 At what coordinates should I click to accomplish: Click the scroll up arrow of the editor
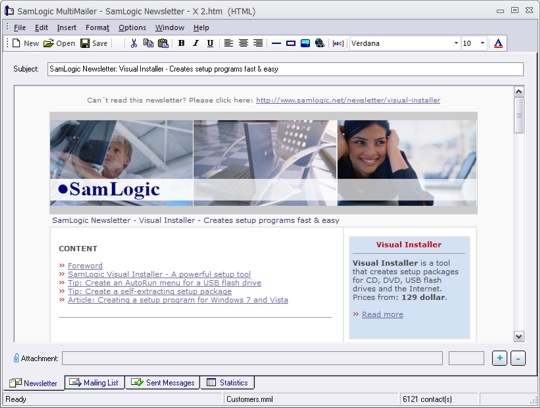click(519, 92)
